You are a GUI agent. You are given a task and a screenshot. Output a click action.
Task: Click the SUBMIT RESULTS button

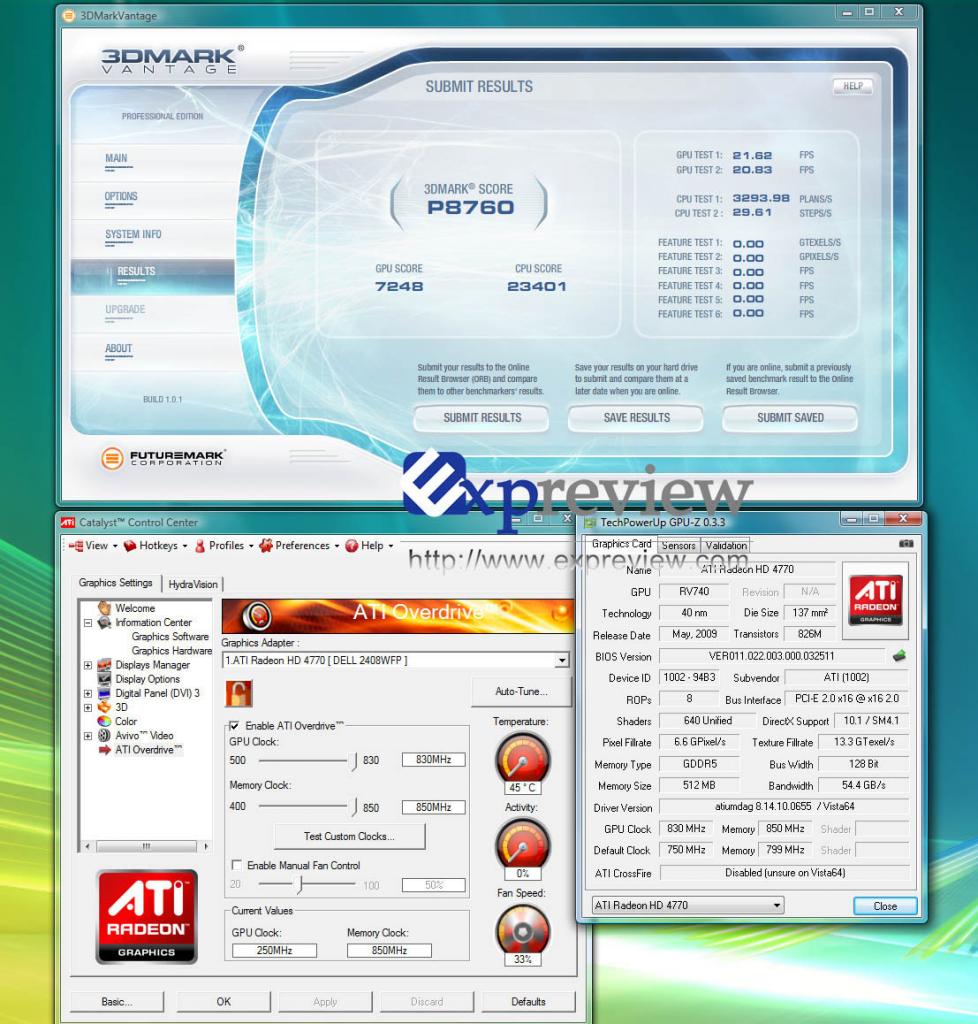(x=481, y=418)
